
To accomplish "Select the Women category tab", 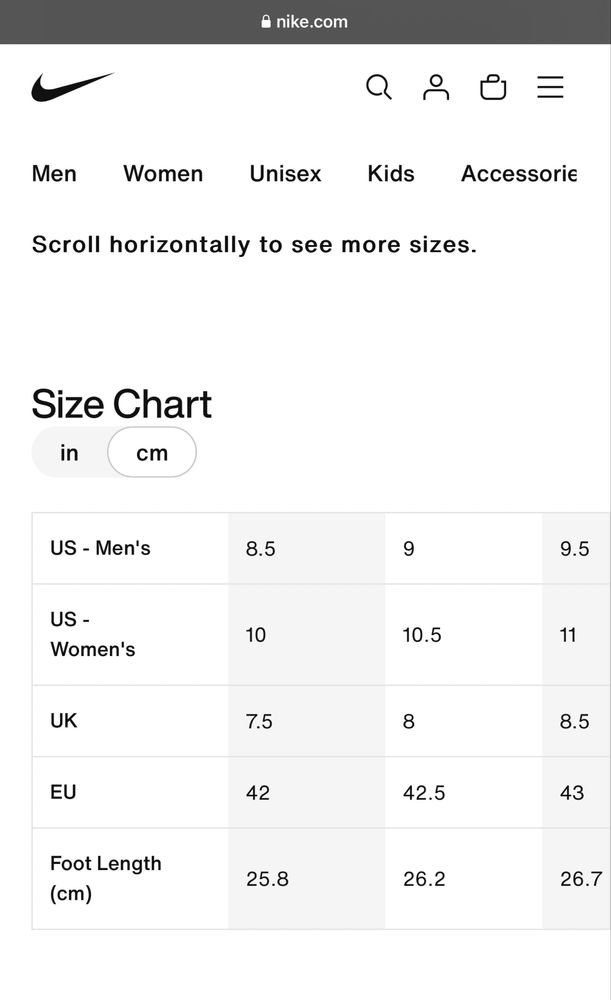I will (x=163, y=173).
